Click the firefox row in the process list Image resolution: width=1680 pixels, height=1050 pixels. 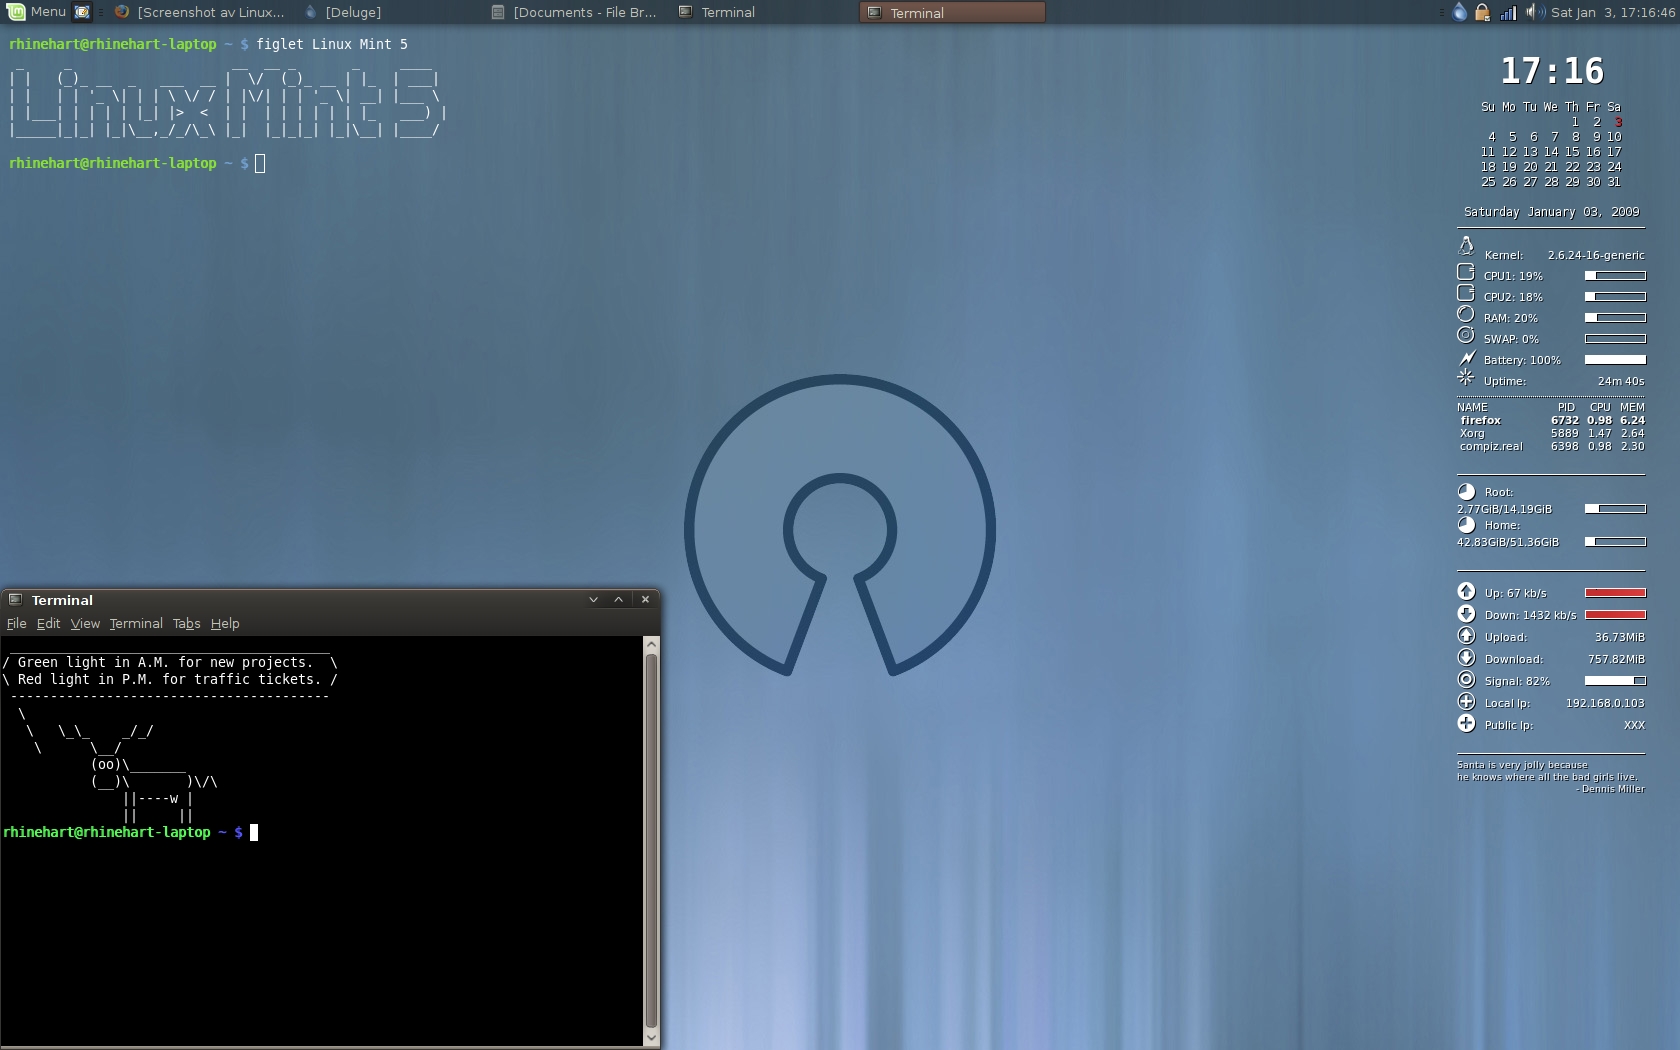1551,420
